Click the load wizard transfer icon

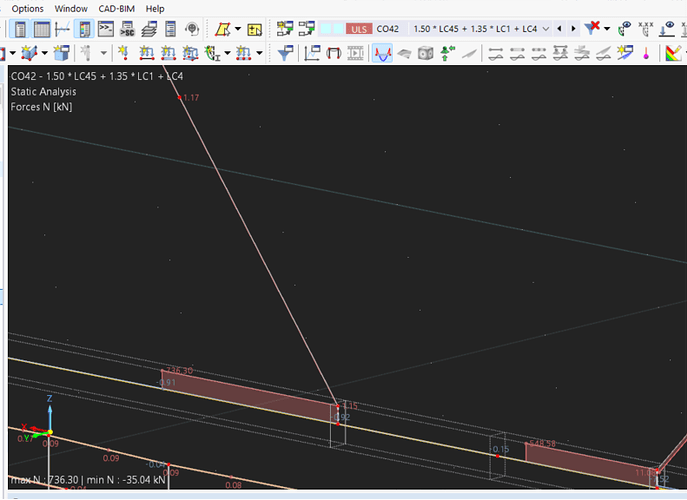click(306, 29)
